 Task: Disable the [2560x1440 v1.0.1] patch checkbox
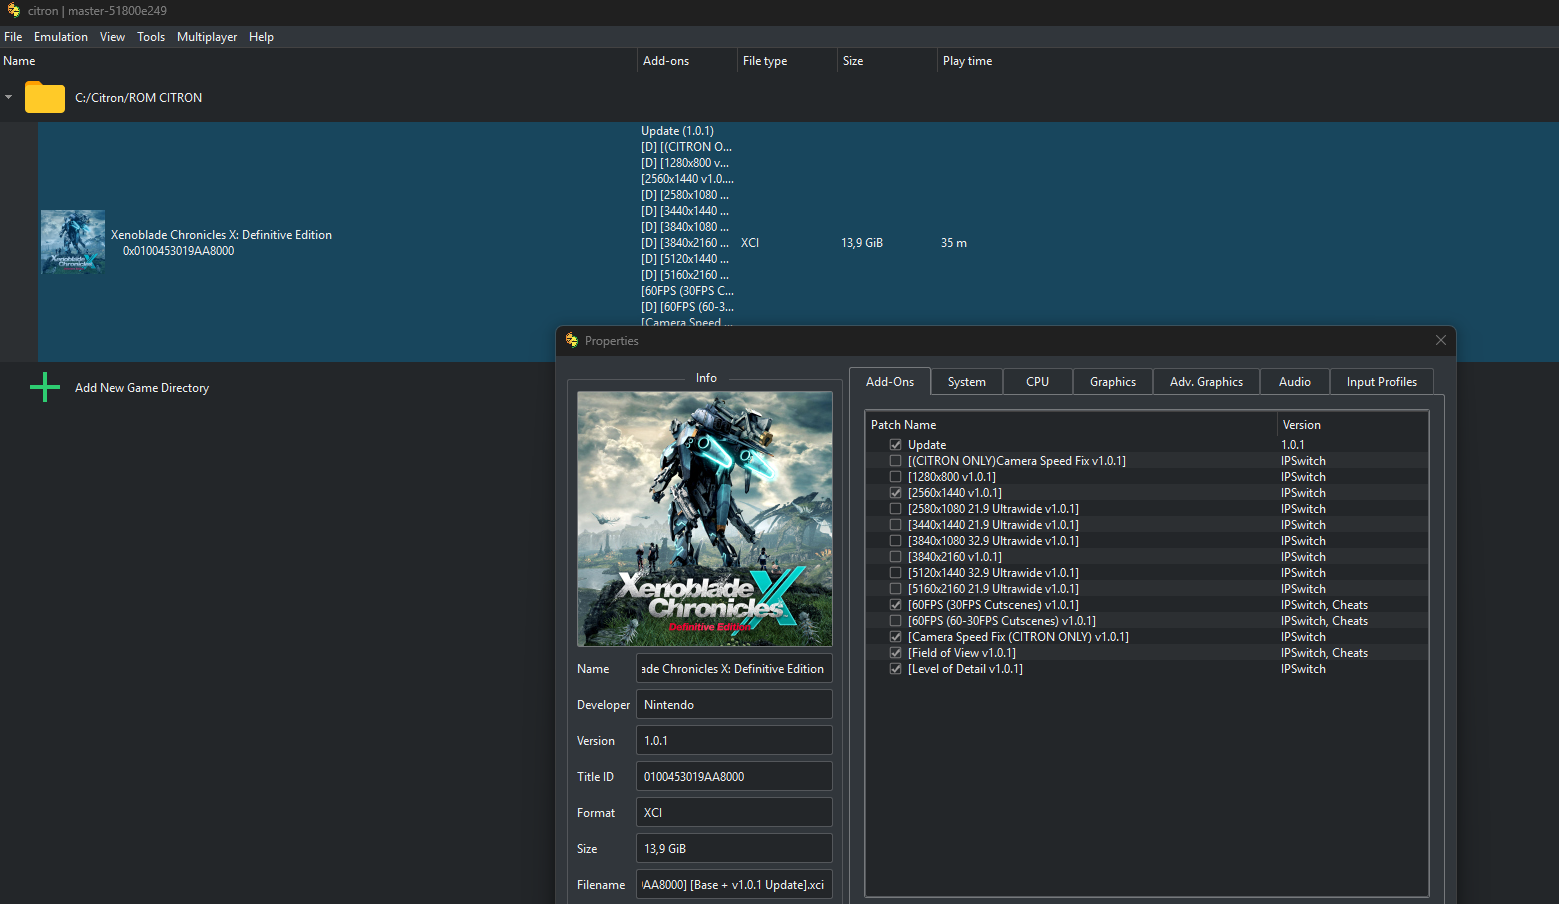895,493
